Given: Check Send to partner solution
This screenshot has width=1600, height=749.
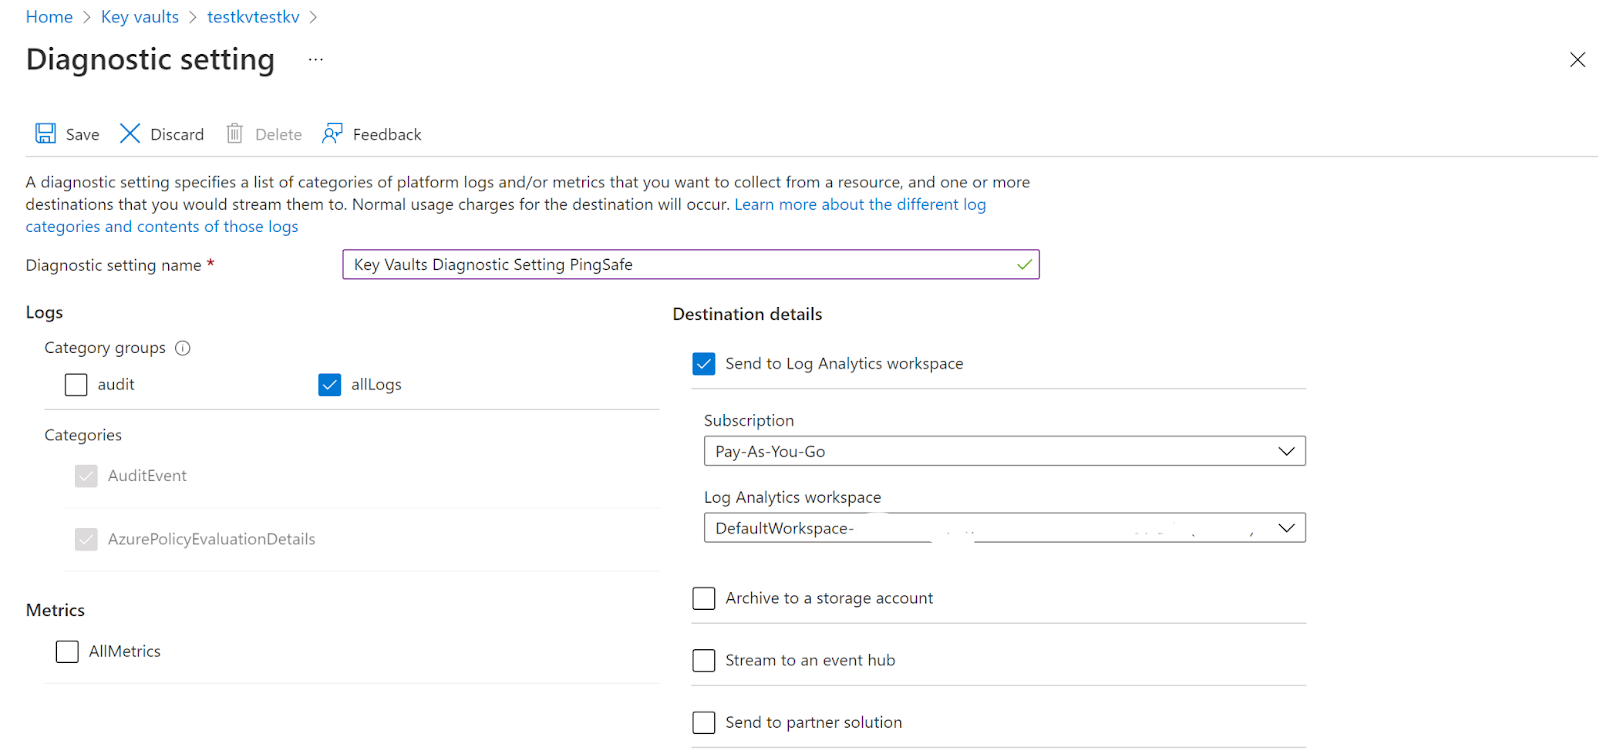Looking at the screenshot, I should pyautogui.click(x=704, y=723).
